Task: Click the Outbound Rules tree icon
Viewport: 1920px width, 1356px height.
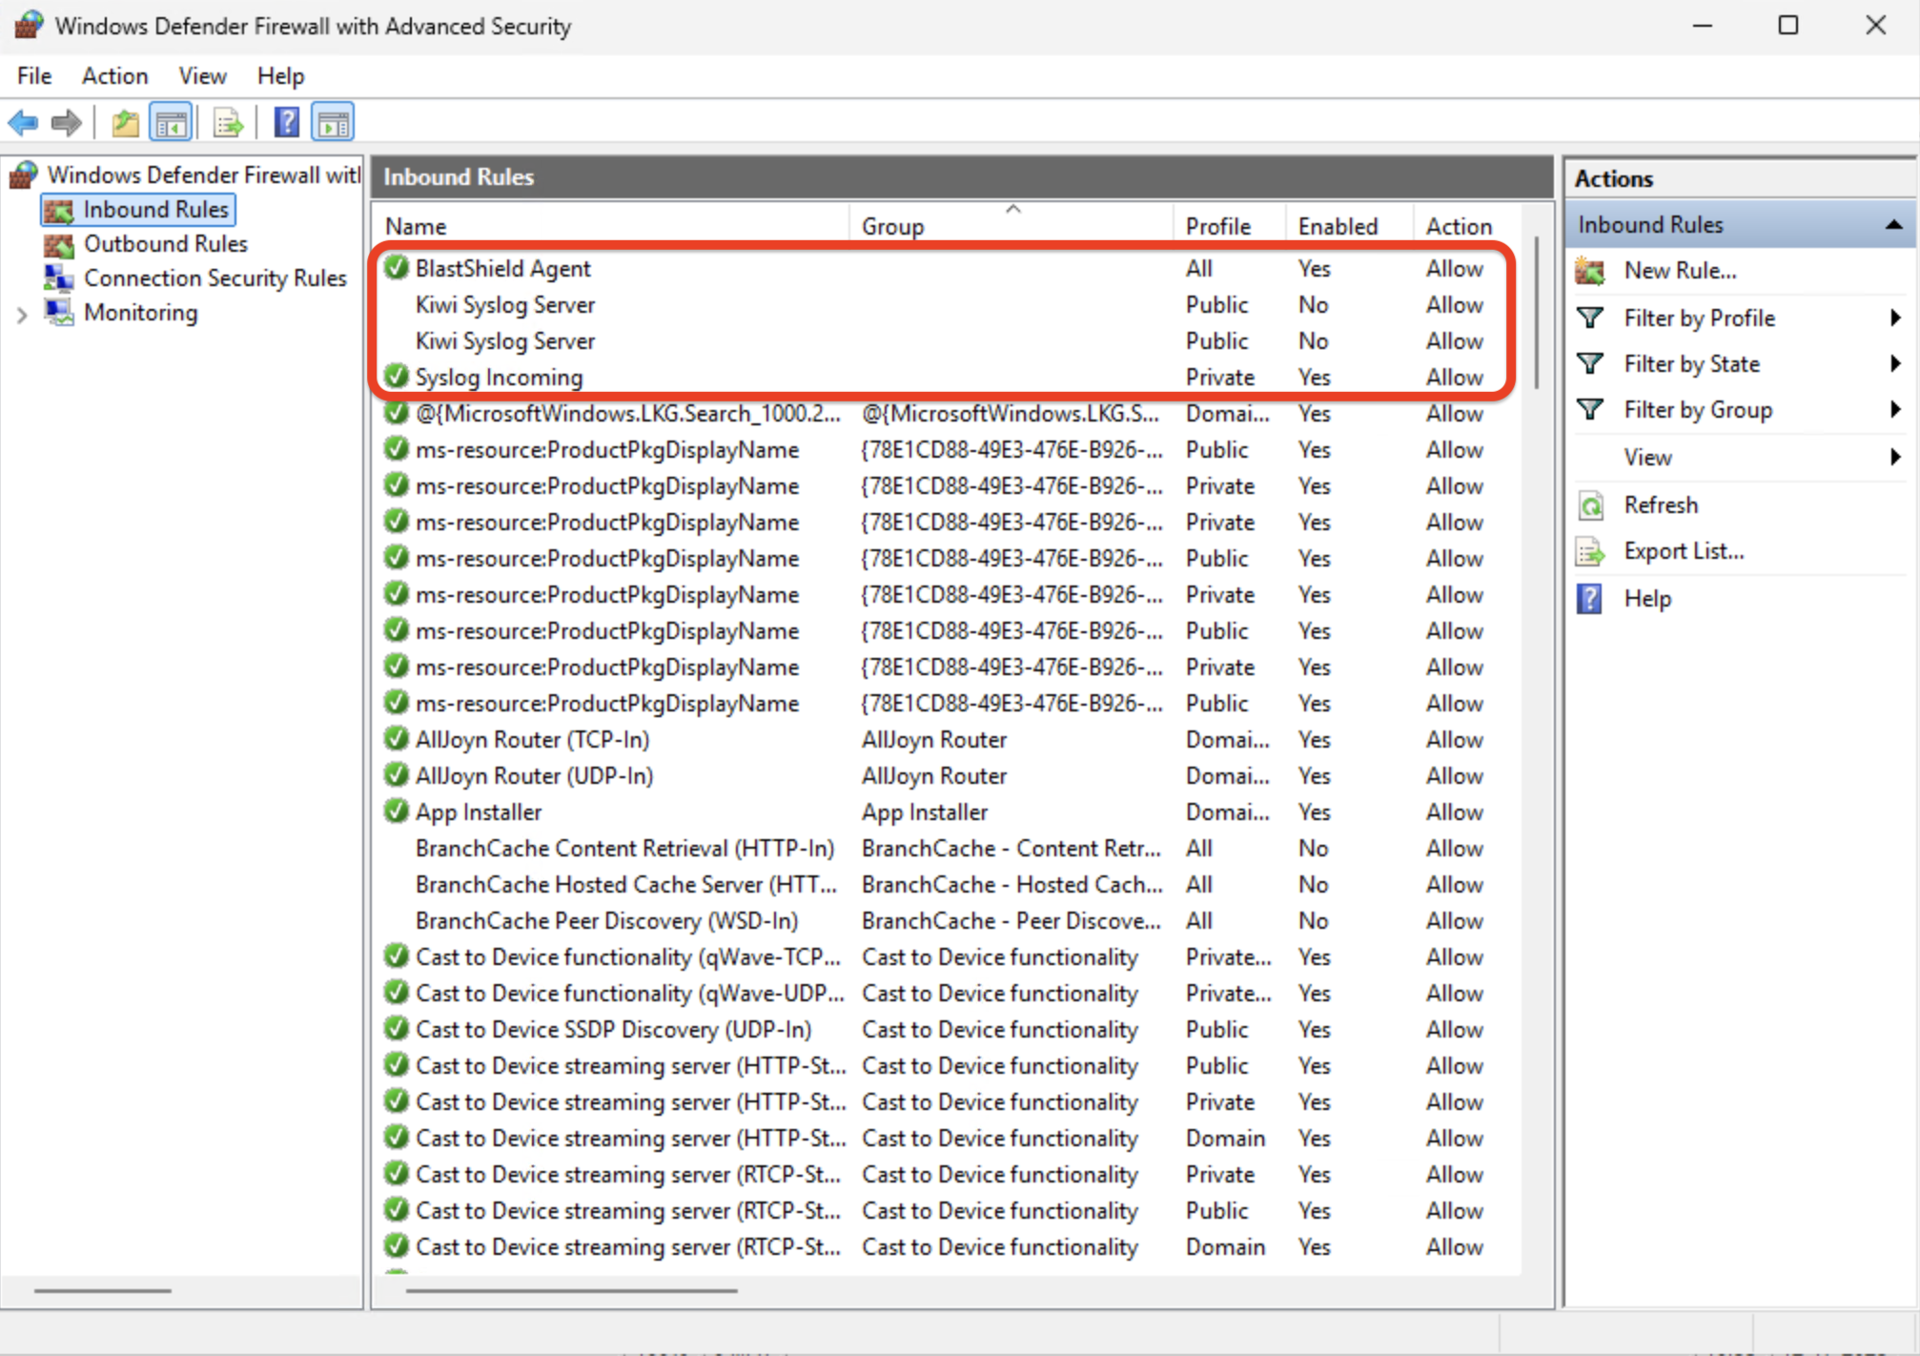Action: (x=59, y=244)
